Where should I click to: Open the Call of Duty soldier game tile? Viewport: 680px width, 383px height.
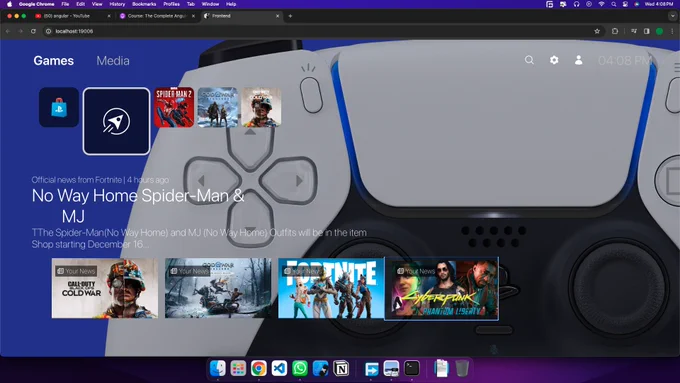(x=261, y=107)
